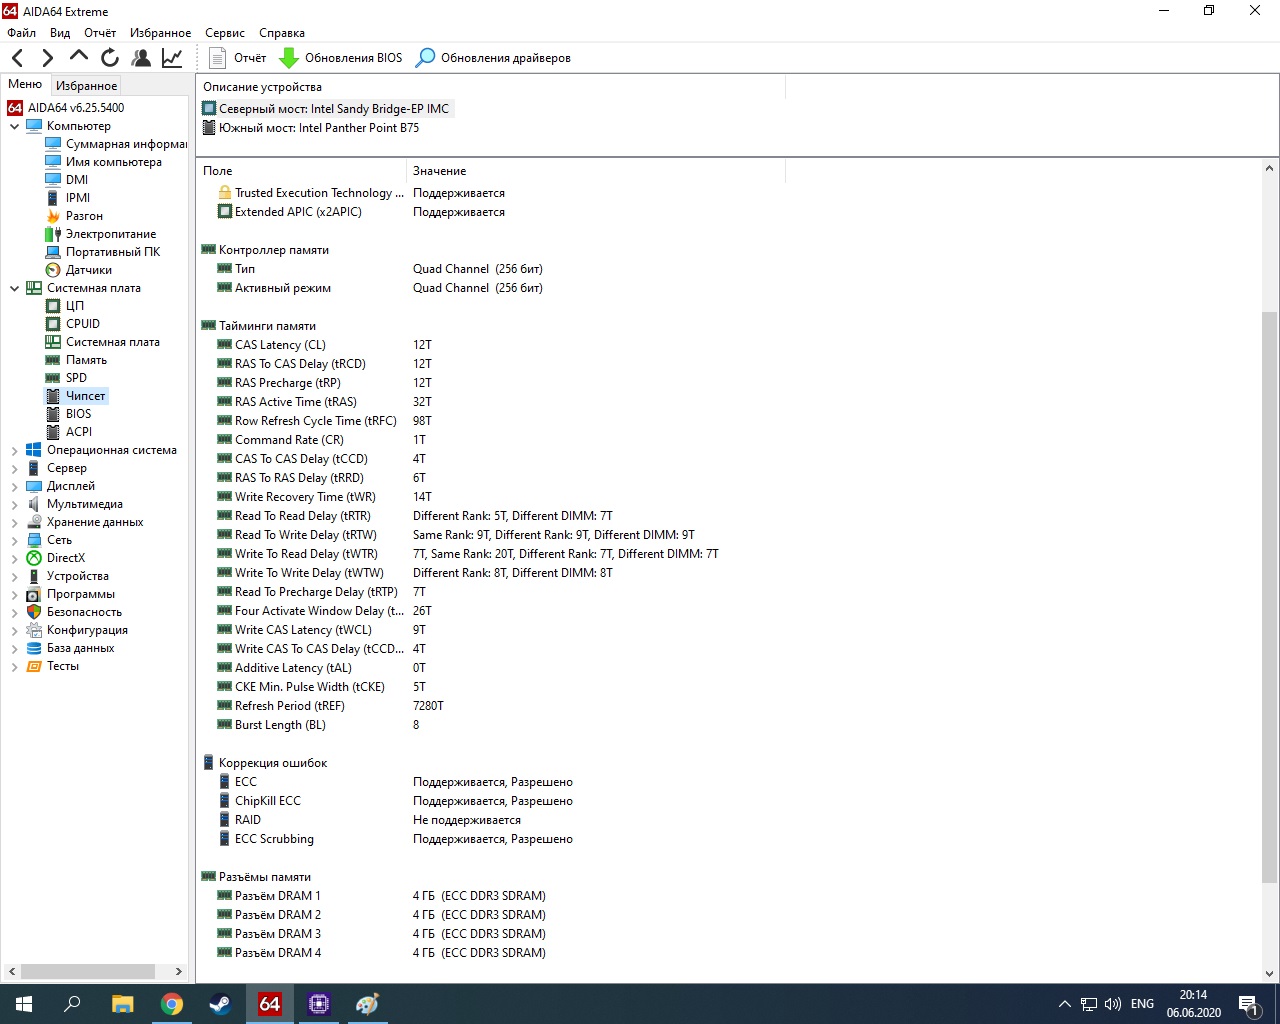Click the Back navigation arrow
The height and width of the screenshot is (1024, 1280).
point(18,58)
